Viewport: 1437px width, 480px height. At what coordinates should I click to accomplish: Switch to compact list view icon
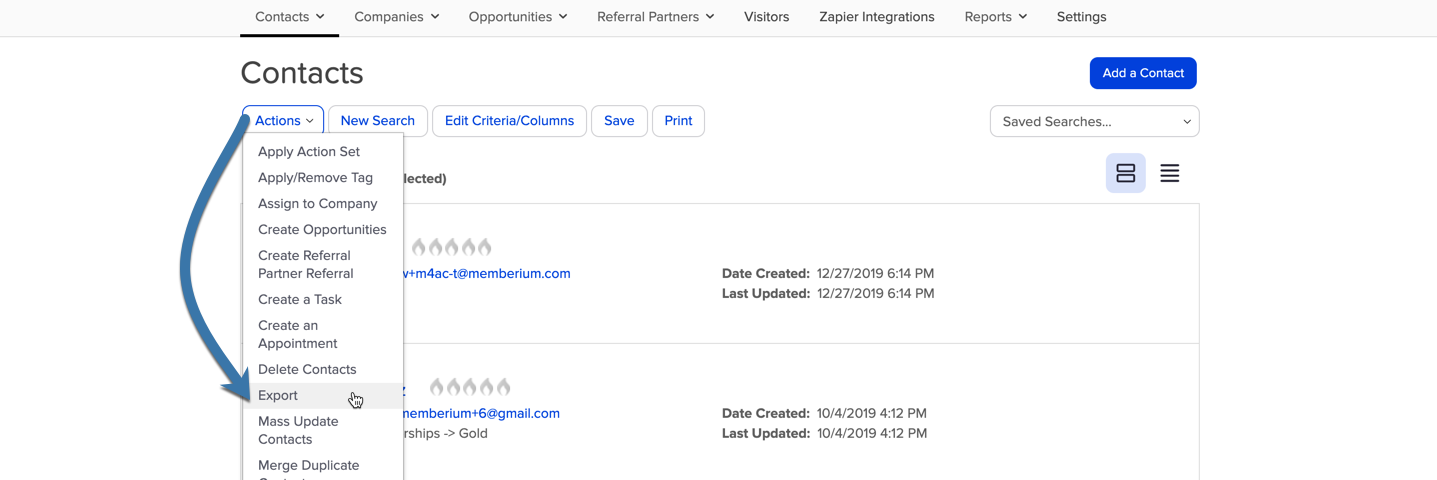tap(1169, 173)
